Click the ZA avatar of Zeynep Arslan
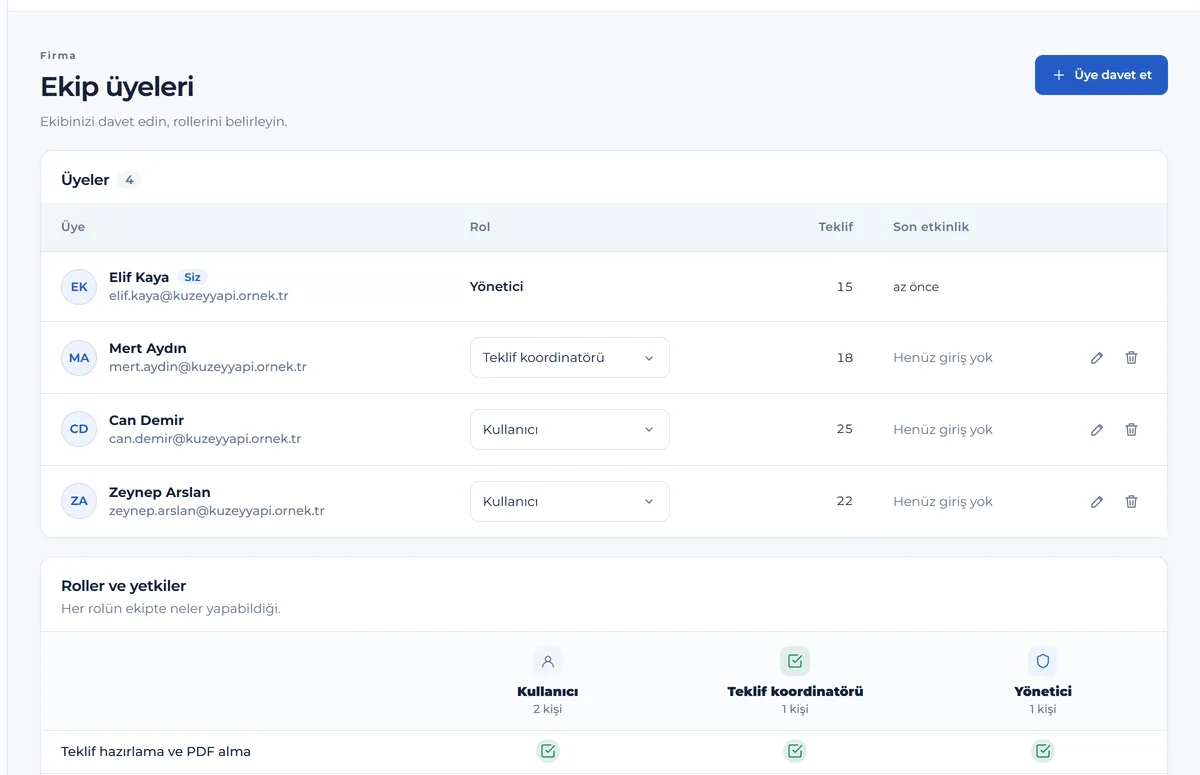Image resolution: width=1200 pixels, height=775 pixels. coord(79,502)
